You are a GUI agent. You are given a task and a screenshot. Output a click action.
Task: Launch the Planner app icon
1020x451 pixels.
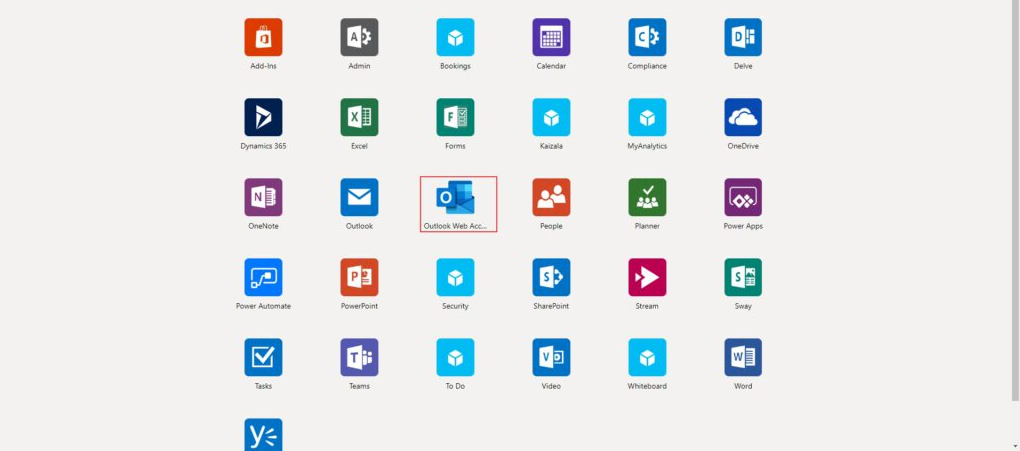pyautogui.click(x=647, y=197)
